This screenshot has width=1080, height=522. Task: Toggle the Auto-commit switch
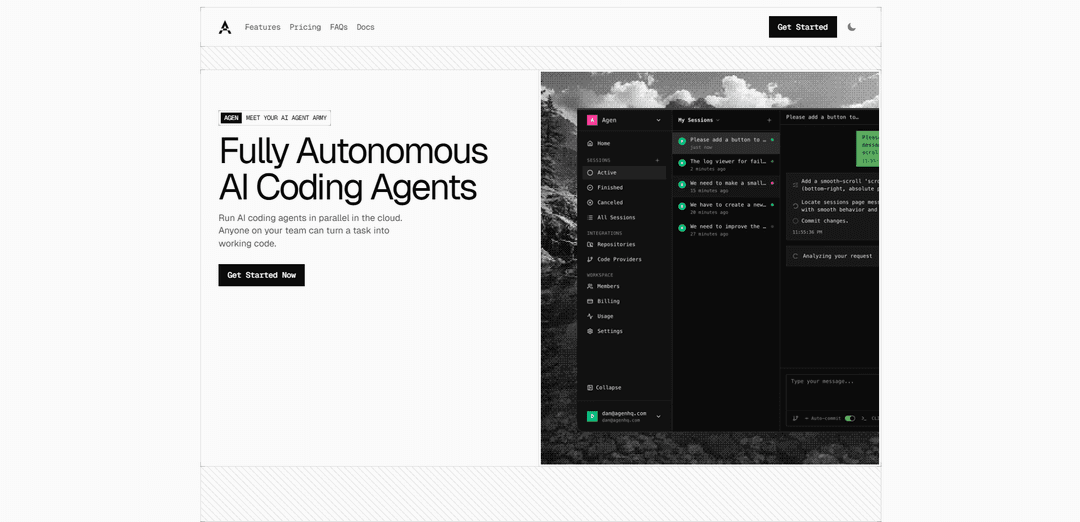click(x=850, y=419)
